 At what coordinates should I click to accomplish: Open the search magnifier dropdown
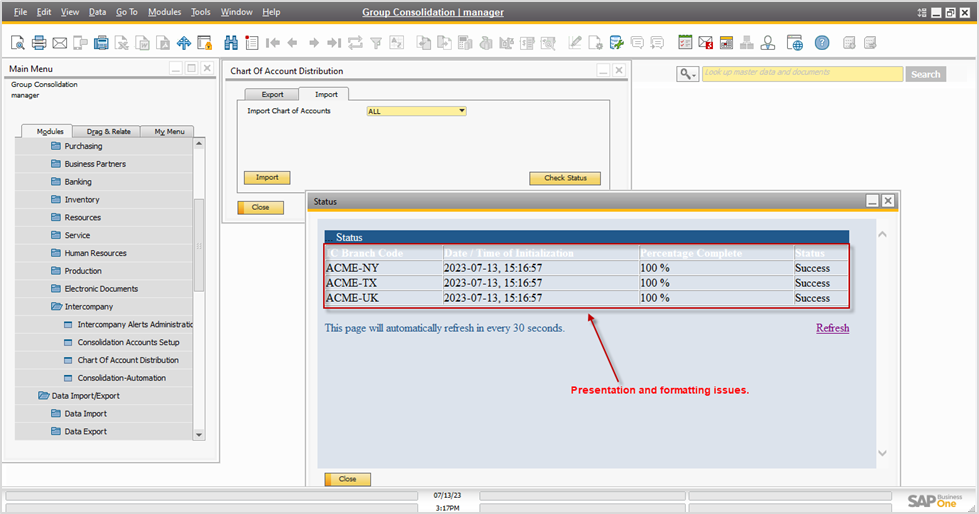point(687,74)
